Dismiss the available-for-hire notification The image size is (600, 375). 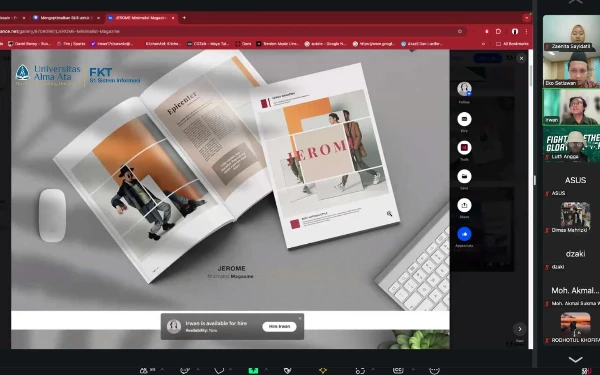coord(300,318)
